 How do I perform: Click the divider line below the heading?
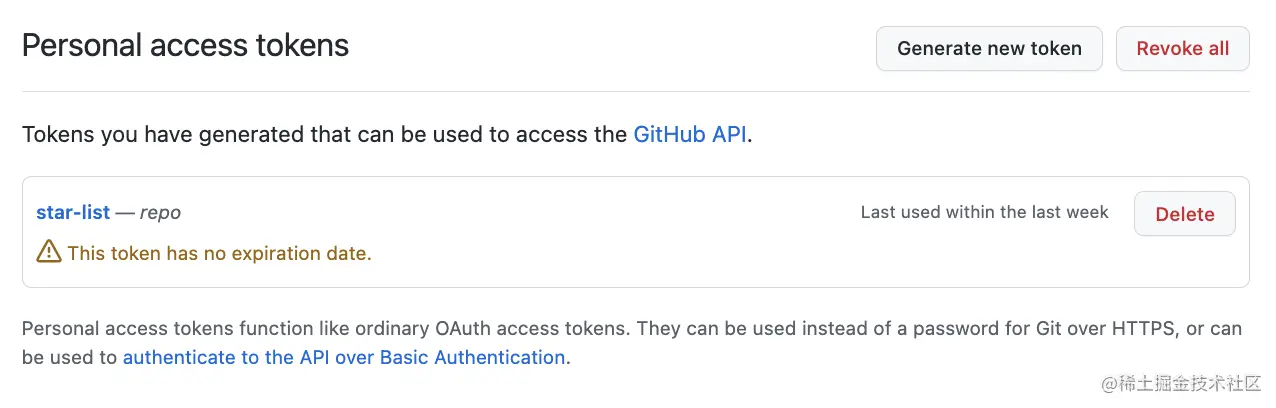click(635, 92)
